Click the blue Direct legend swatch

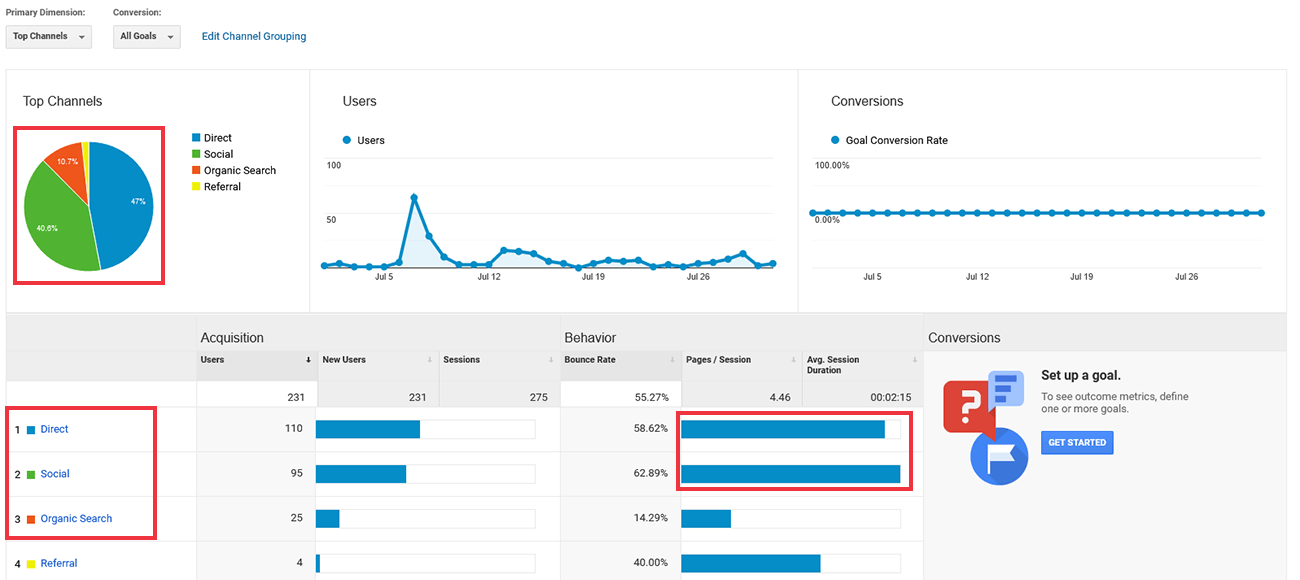[196, 138]
